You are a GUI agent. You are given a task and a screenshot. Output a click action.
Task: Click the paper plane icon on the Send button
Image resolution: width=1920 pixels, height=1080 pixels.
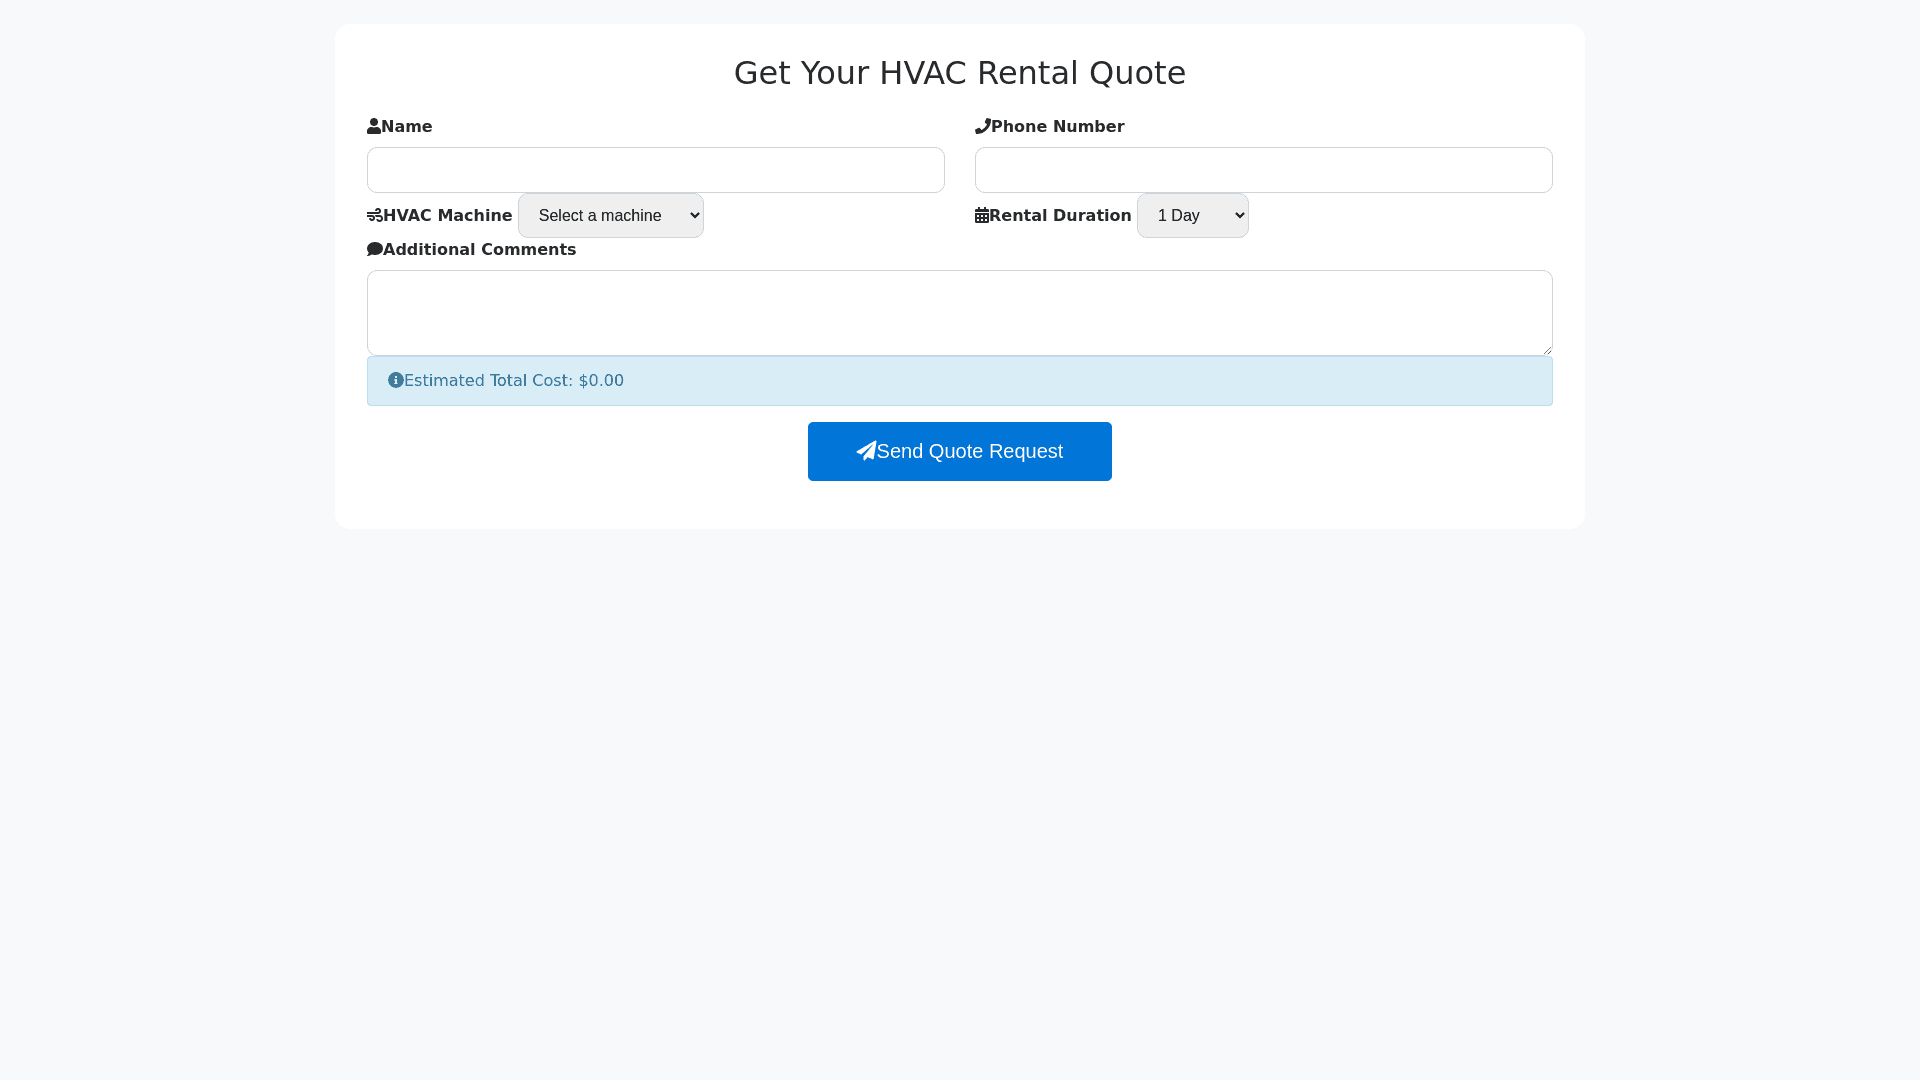(866, 451)
